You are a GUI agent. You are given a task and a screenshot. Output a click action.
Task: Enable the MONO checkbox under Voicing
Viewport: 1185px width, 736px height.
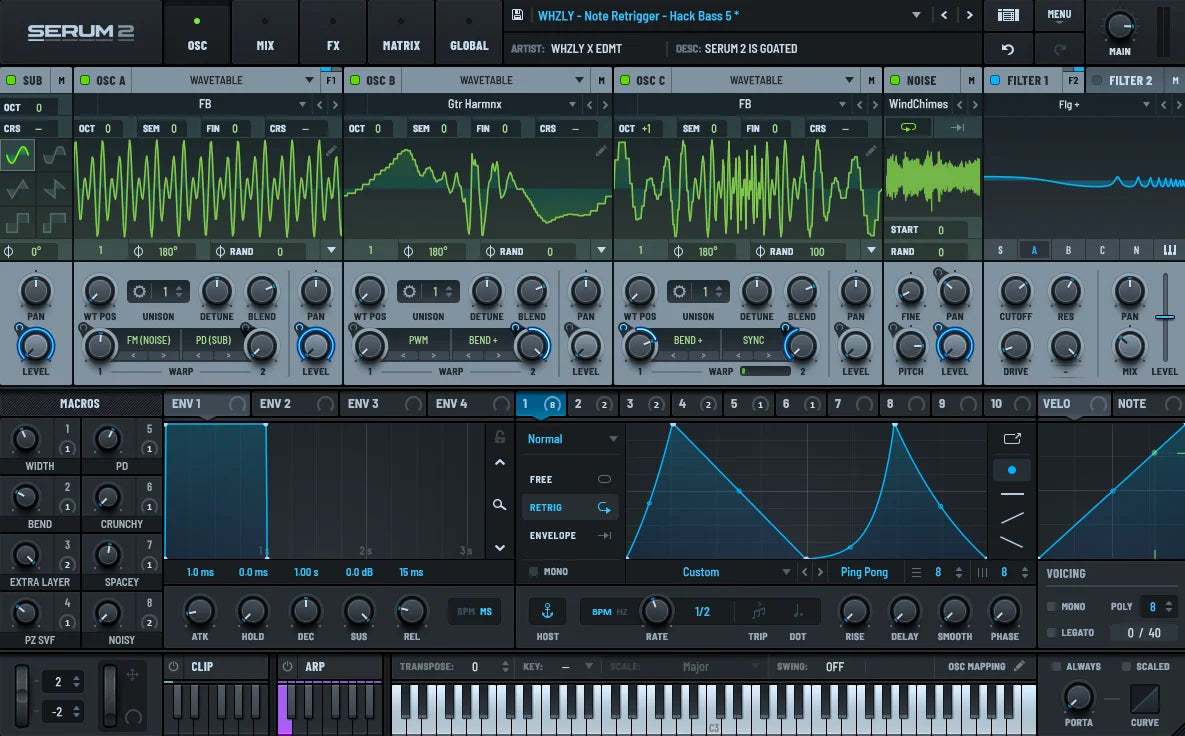click(1051, 607)
